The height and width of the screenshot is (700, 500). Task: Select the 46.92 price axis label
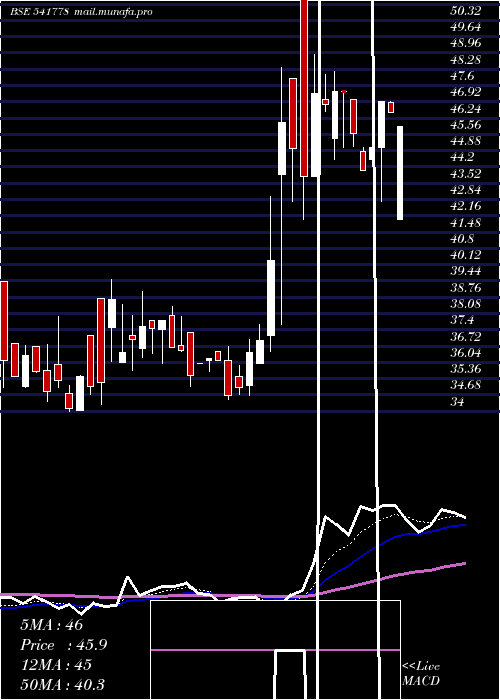pos(466,92)
